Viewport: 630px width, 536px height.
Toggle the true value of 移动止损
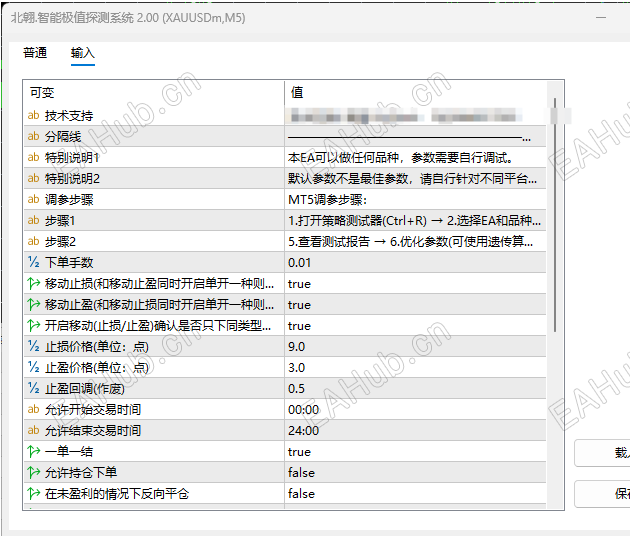click(299, 284)
